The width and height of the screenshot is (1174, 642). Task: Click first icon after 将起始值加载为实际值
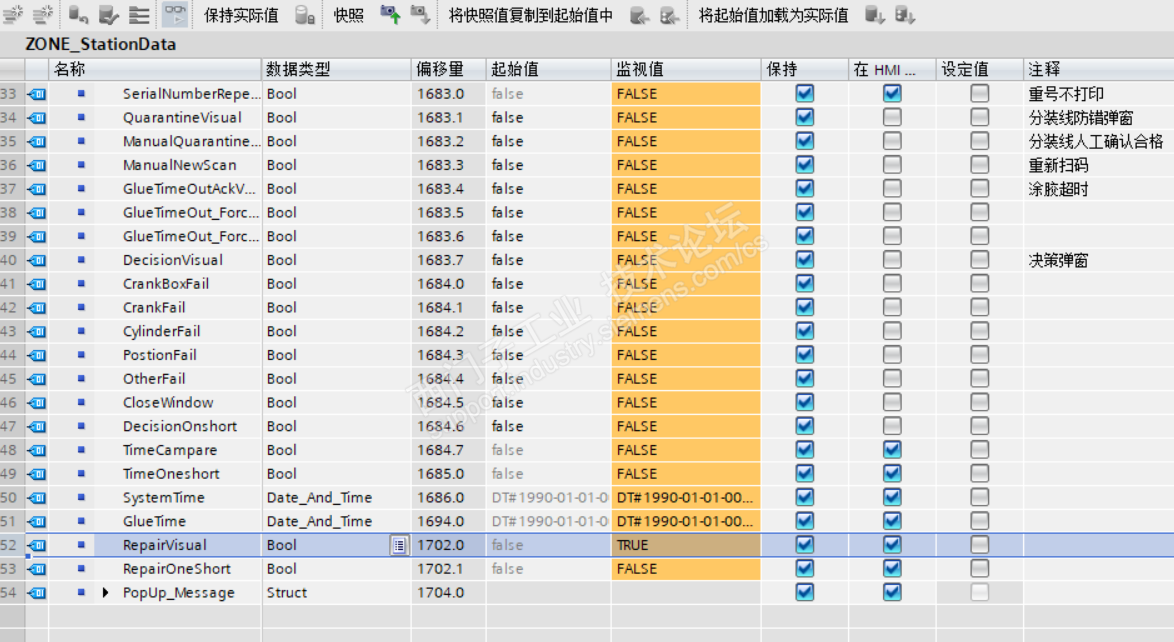click(x=875, y=14)
